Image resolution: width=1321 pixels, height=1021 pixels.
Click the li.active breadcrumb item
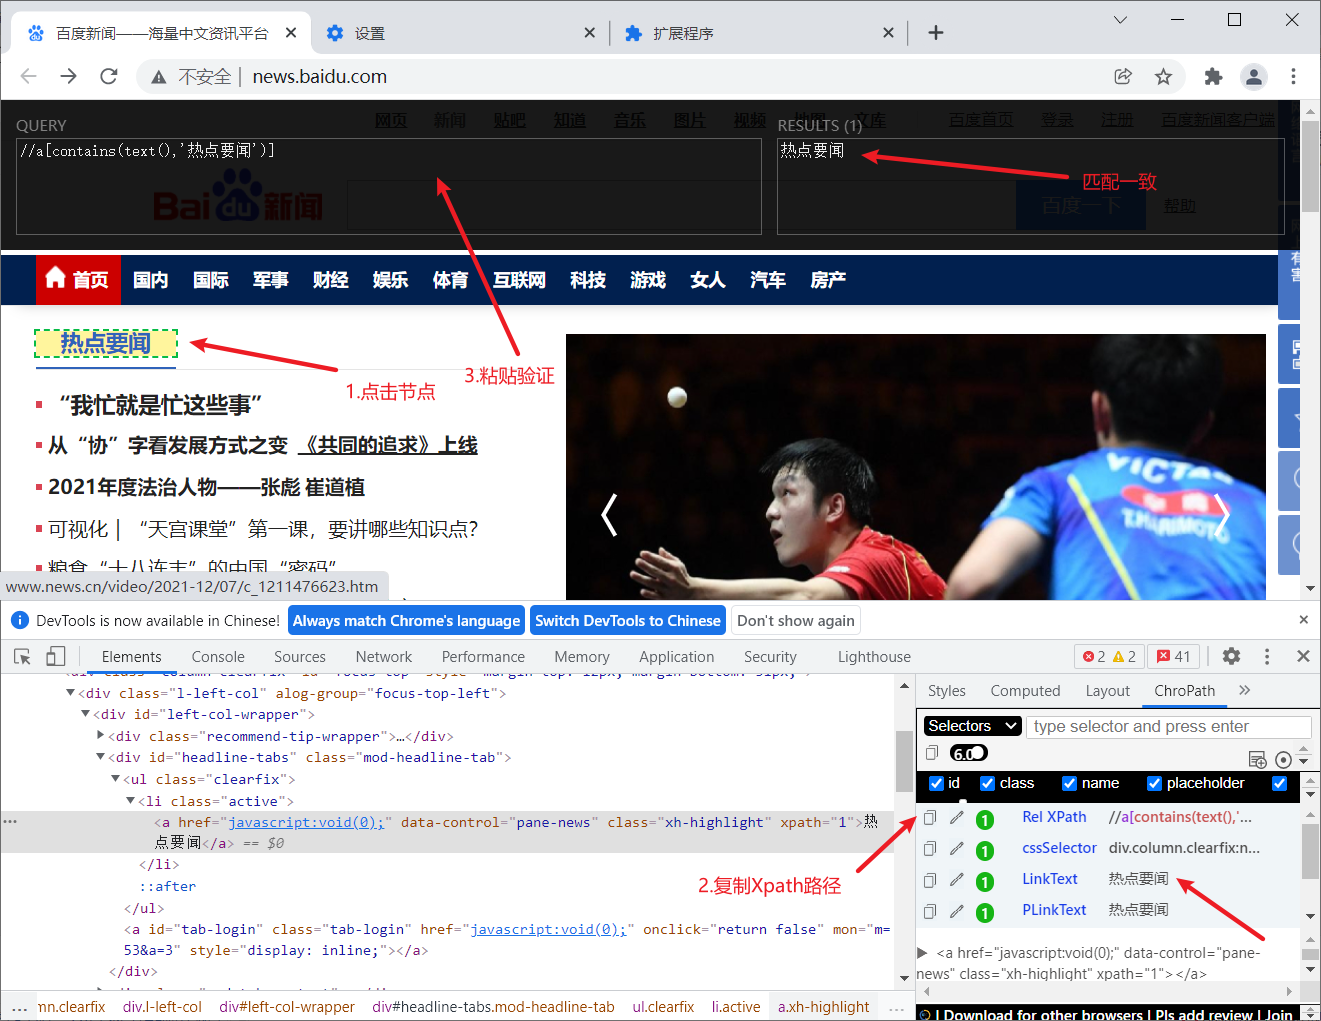736,1007
